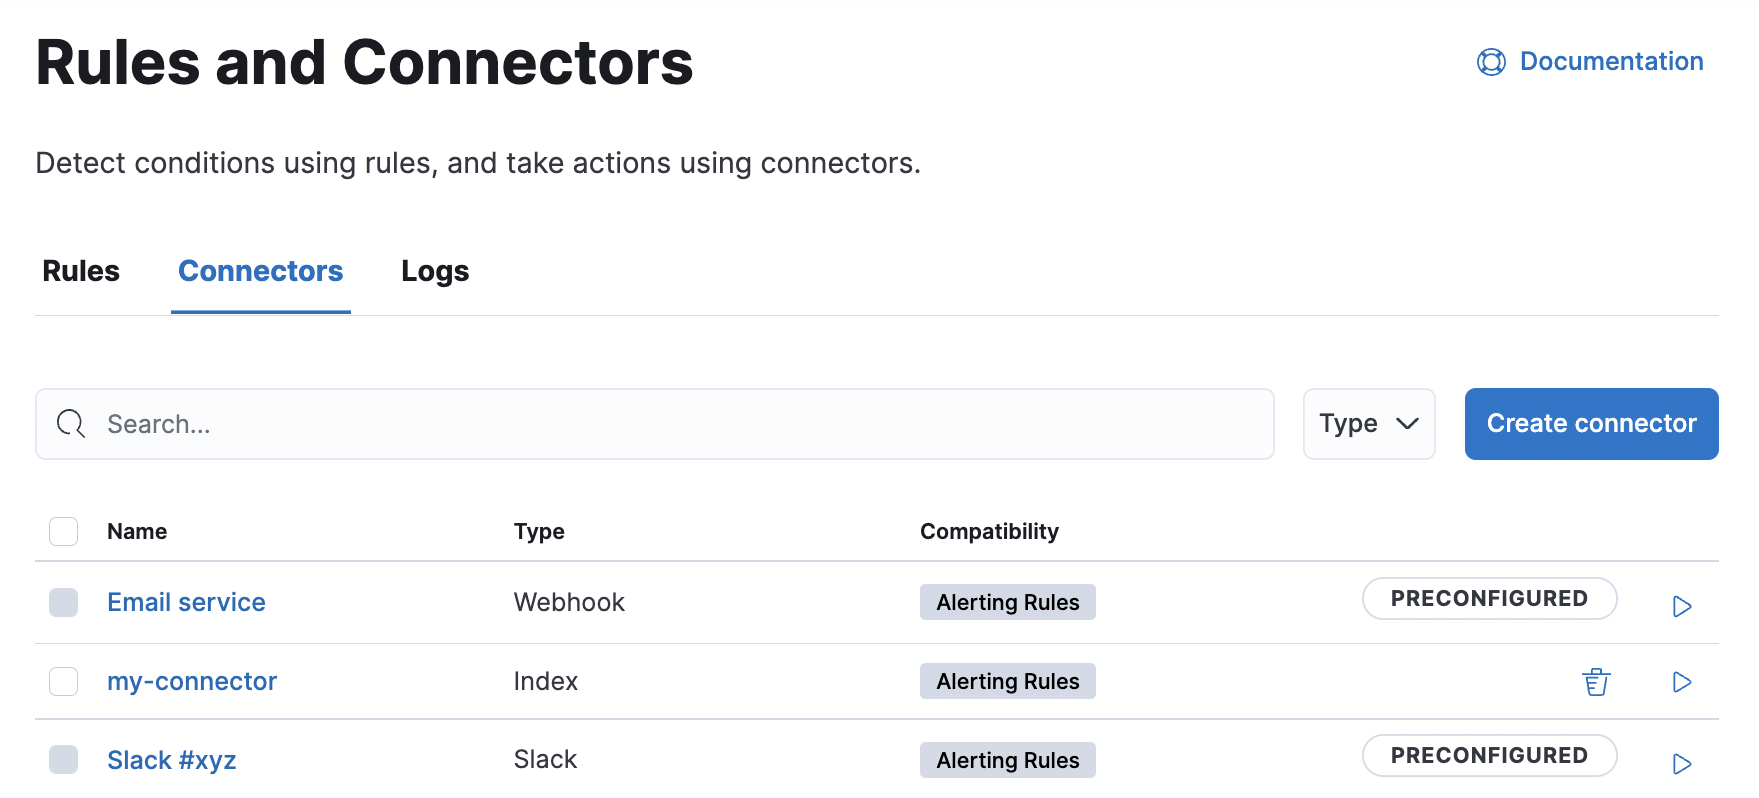The height and width of the screenshot is (798, 1759).
Task: Select the Slack #xyz row checkbox
Action: (x=63, y=759)
